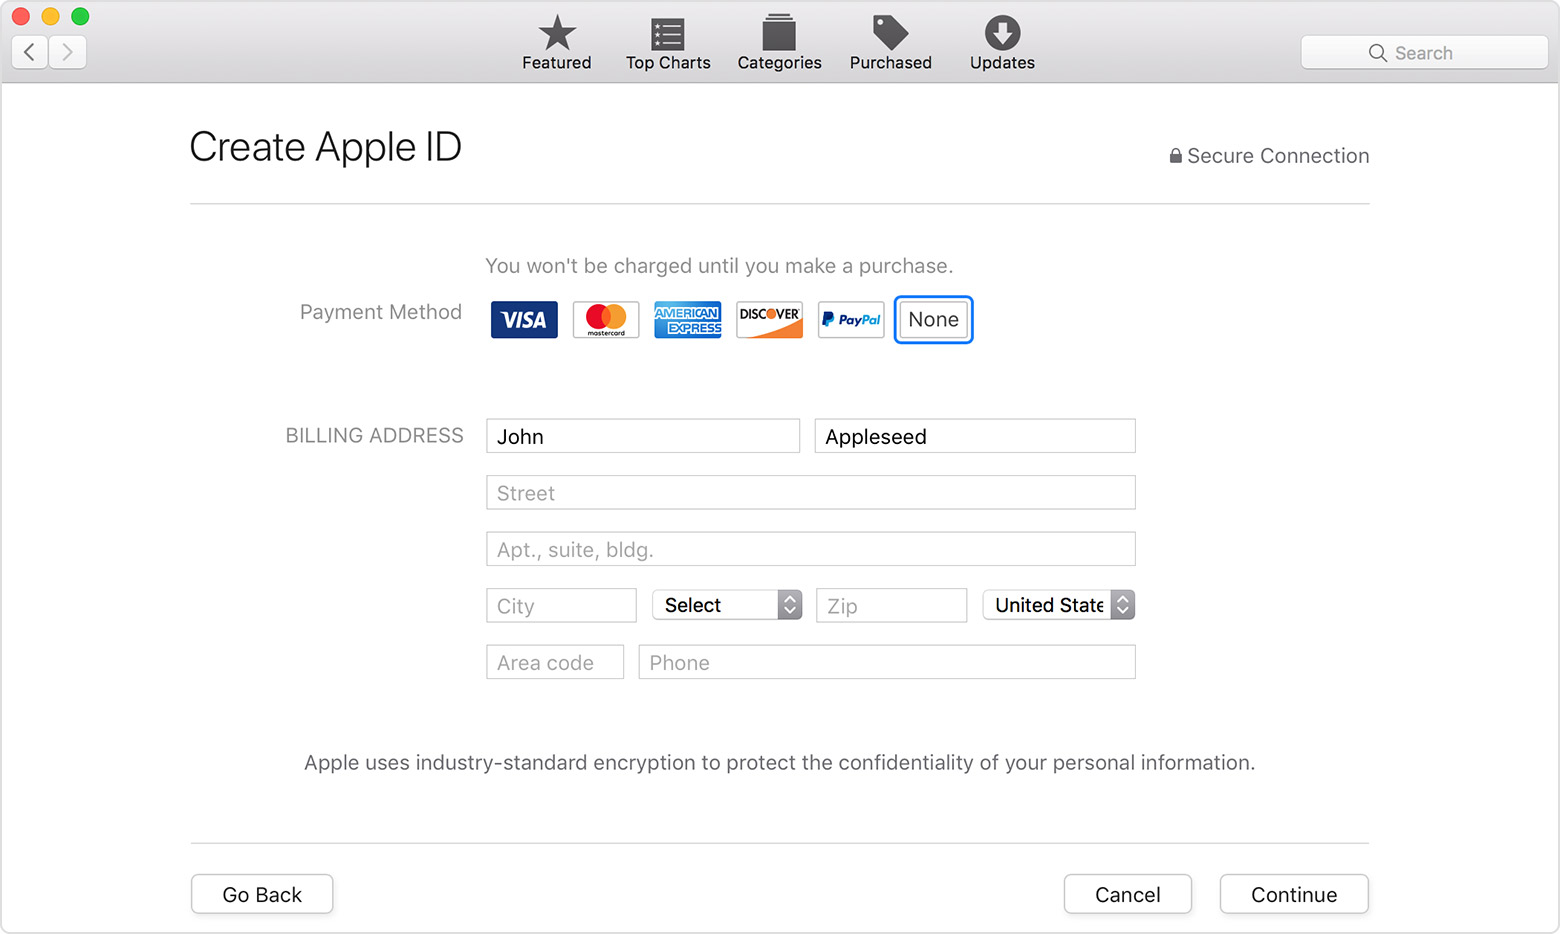
Task: Click the Payment Method label
Action: pos(381,312)
